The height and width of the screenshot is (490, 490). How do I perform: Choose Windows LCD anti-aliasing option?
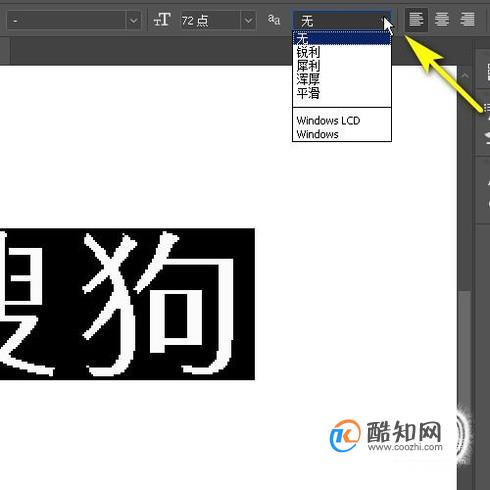tap(328, 121)
